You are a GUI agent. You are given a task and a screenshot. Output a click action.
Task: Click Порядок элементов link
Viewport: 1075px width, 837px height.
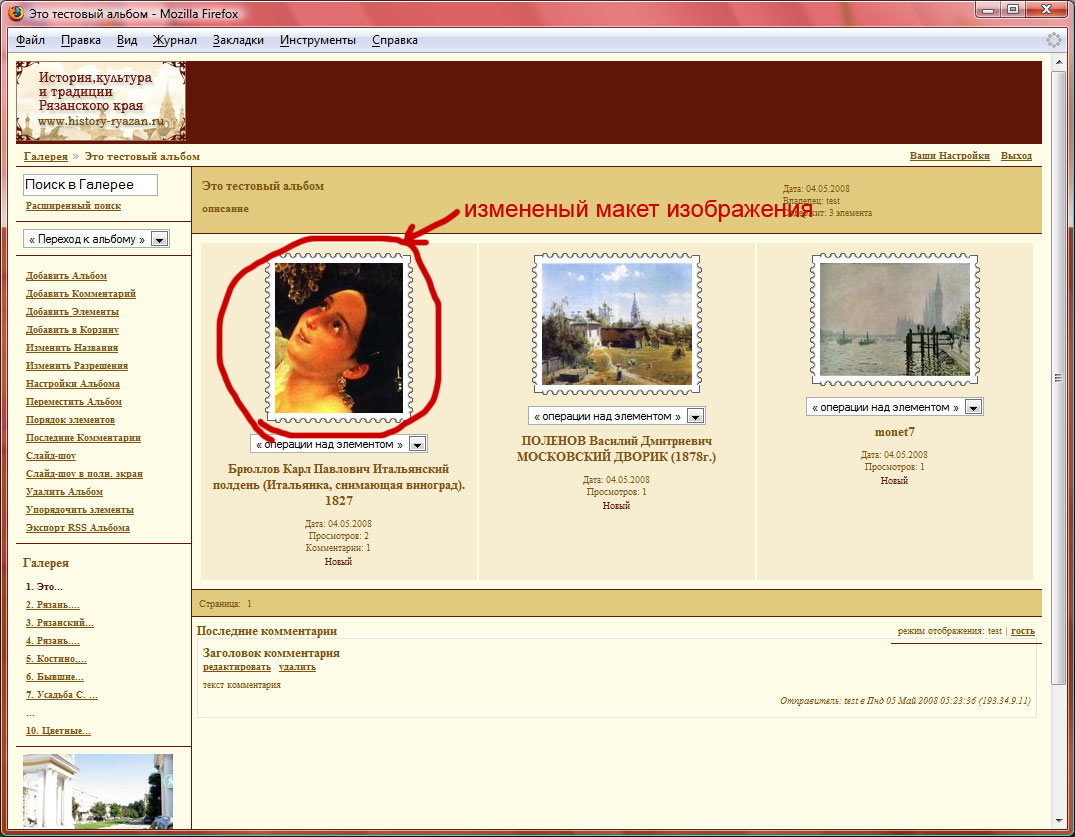coord(71,420)
